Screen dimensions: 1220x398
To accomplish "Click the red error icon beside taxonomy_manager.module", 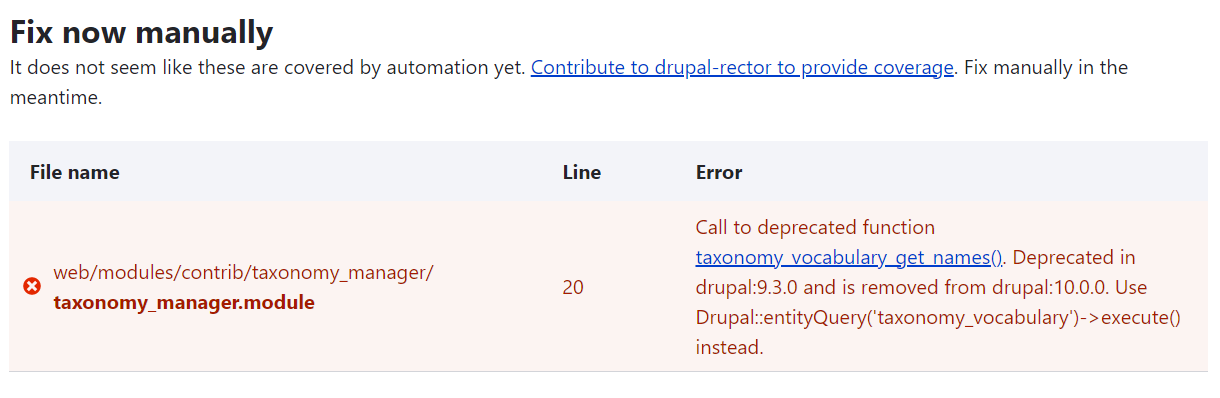I will point(32,287).
